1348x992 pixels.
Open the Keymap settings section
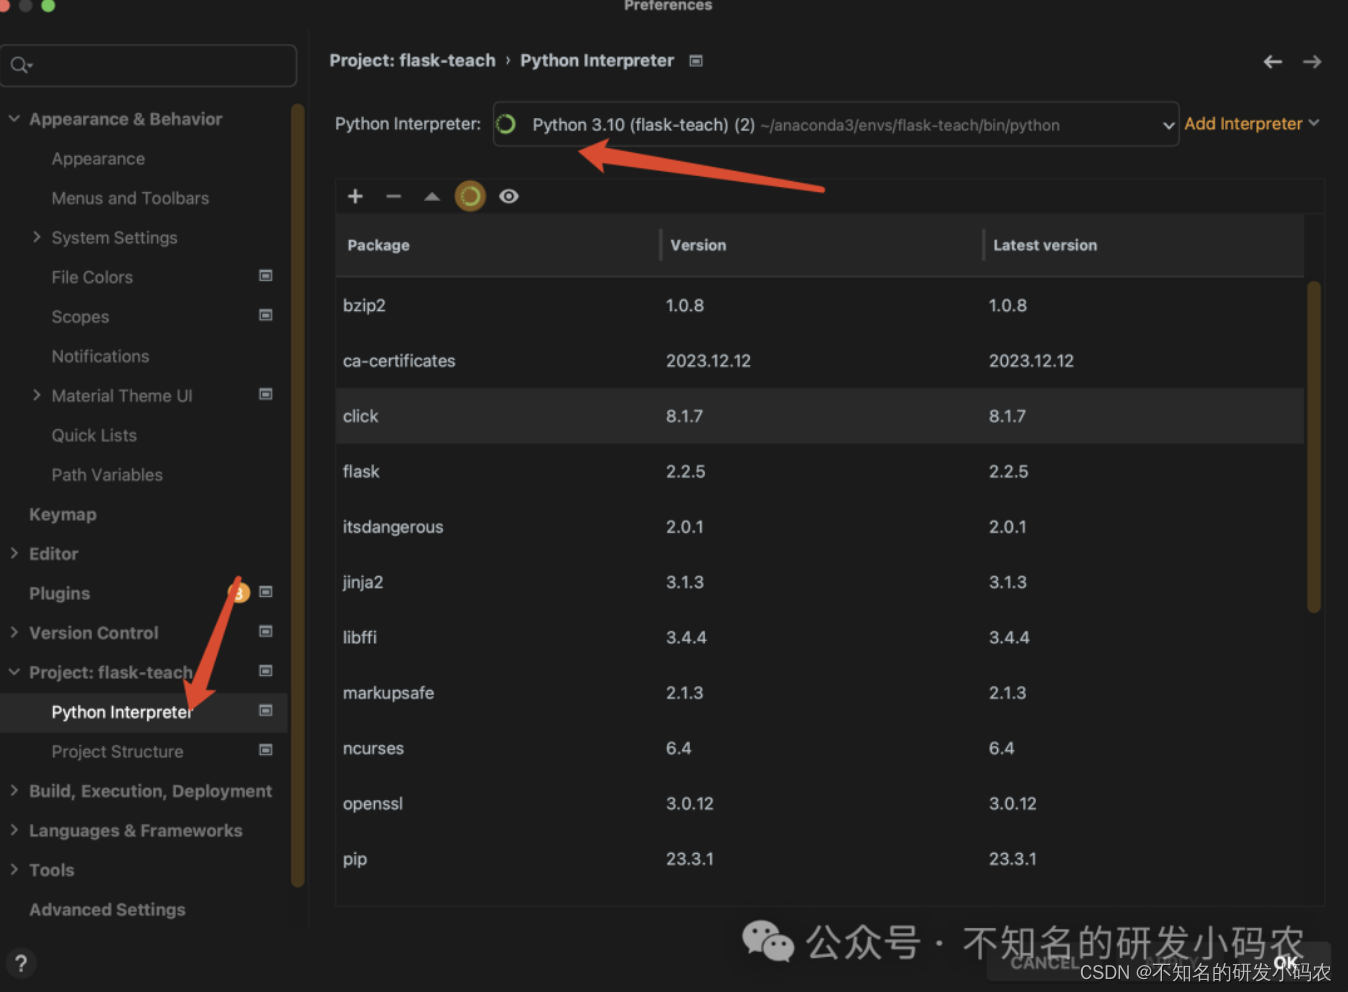(62, 514)
